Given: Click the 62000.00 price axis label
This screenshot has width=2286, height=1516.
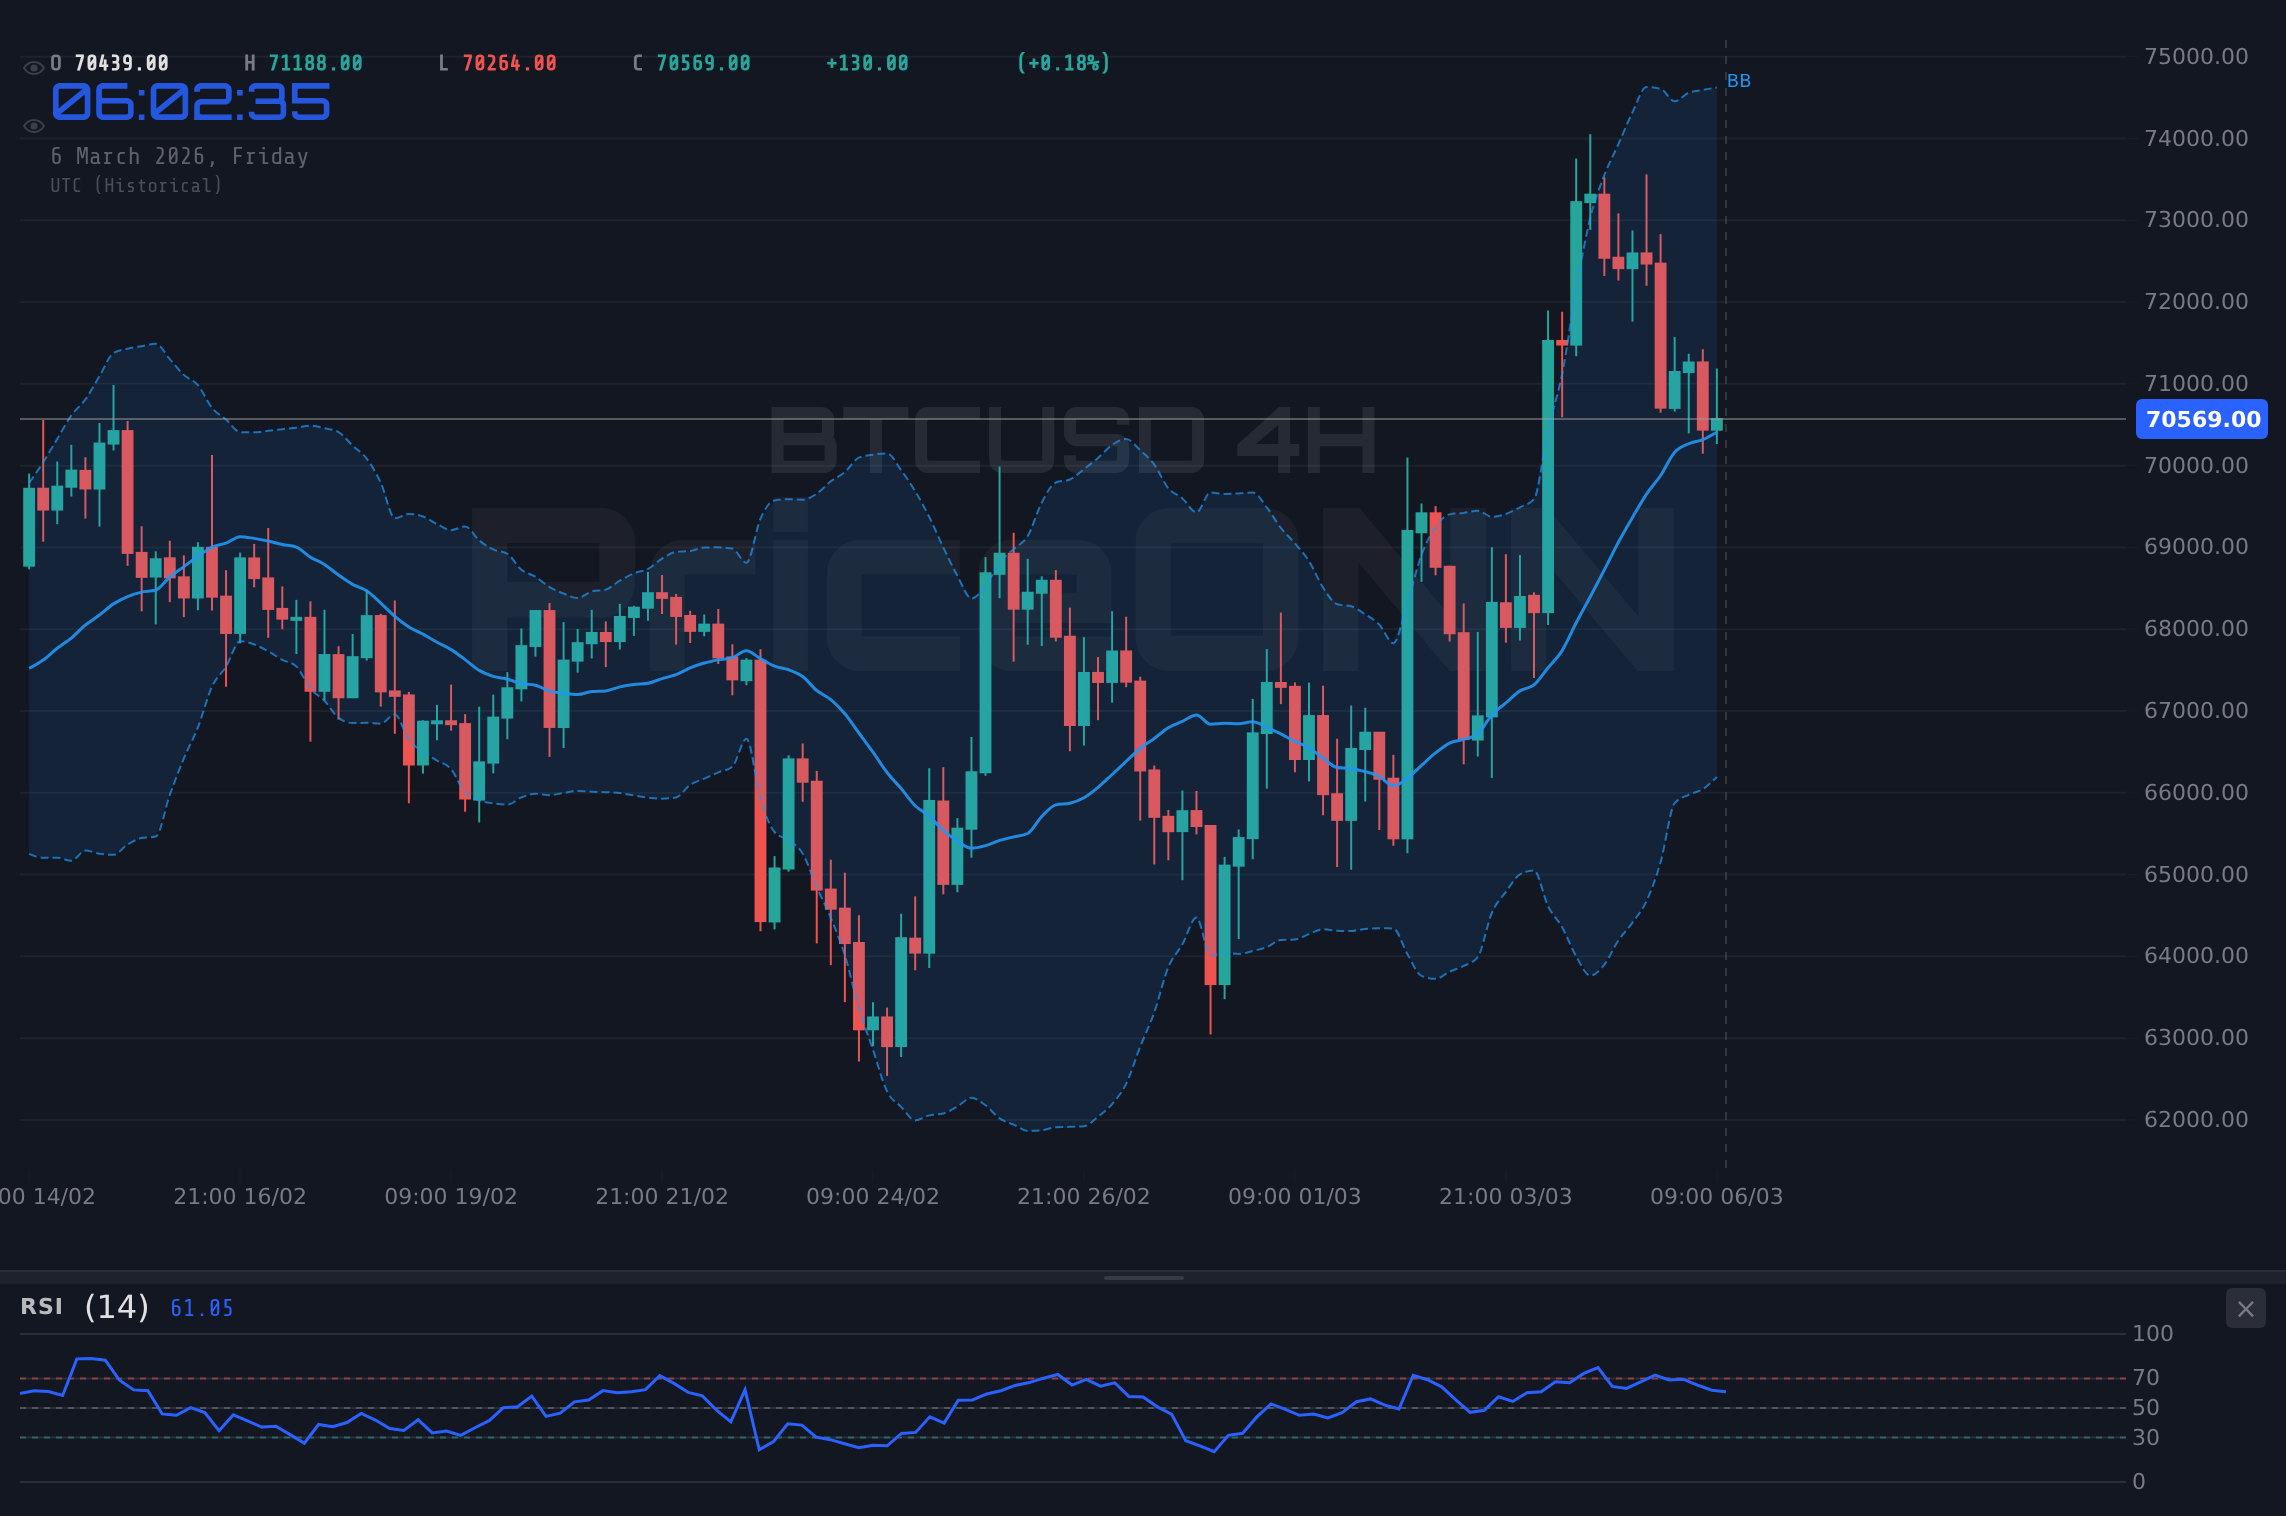Looking at the screenshot, I should pyautogui.click(x=2196, y=1119).
